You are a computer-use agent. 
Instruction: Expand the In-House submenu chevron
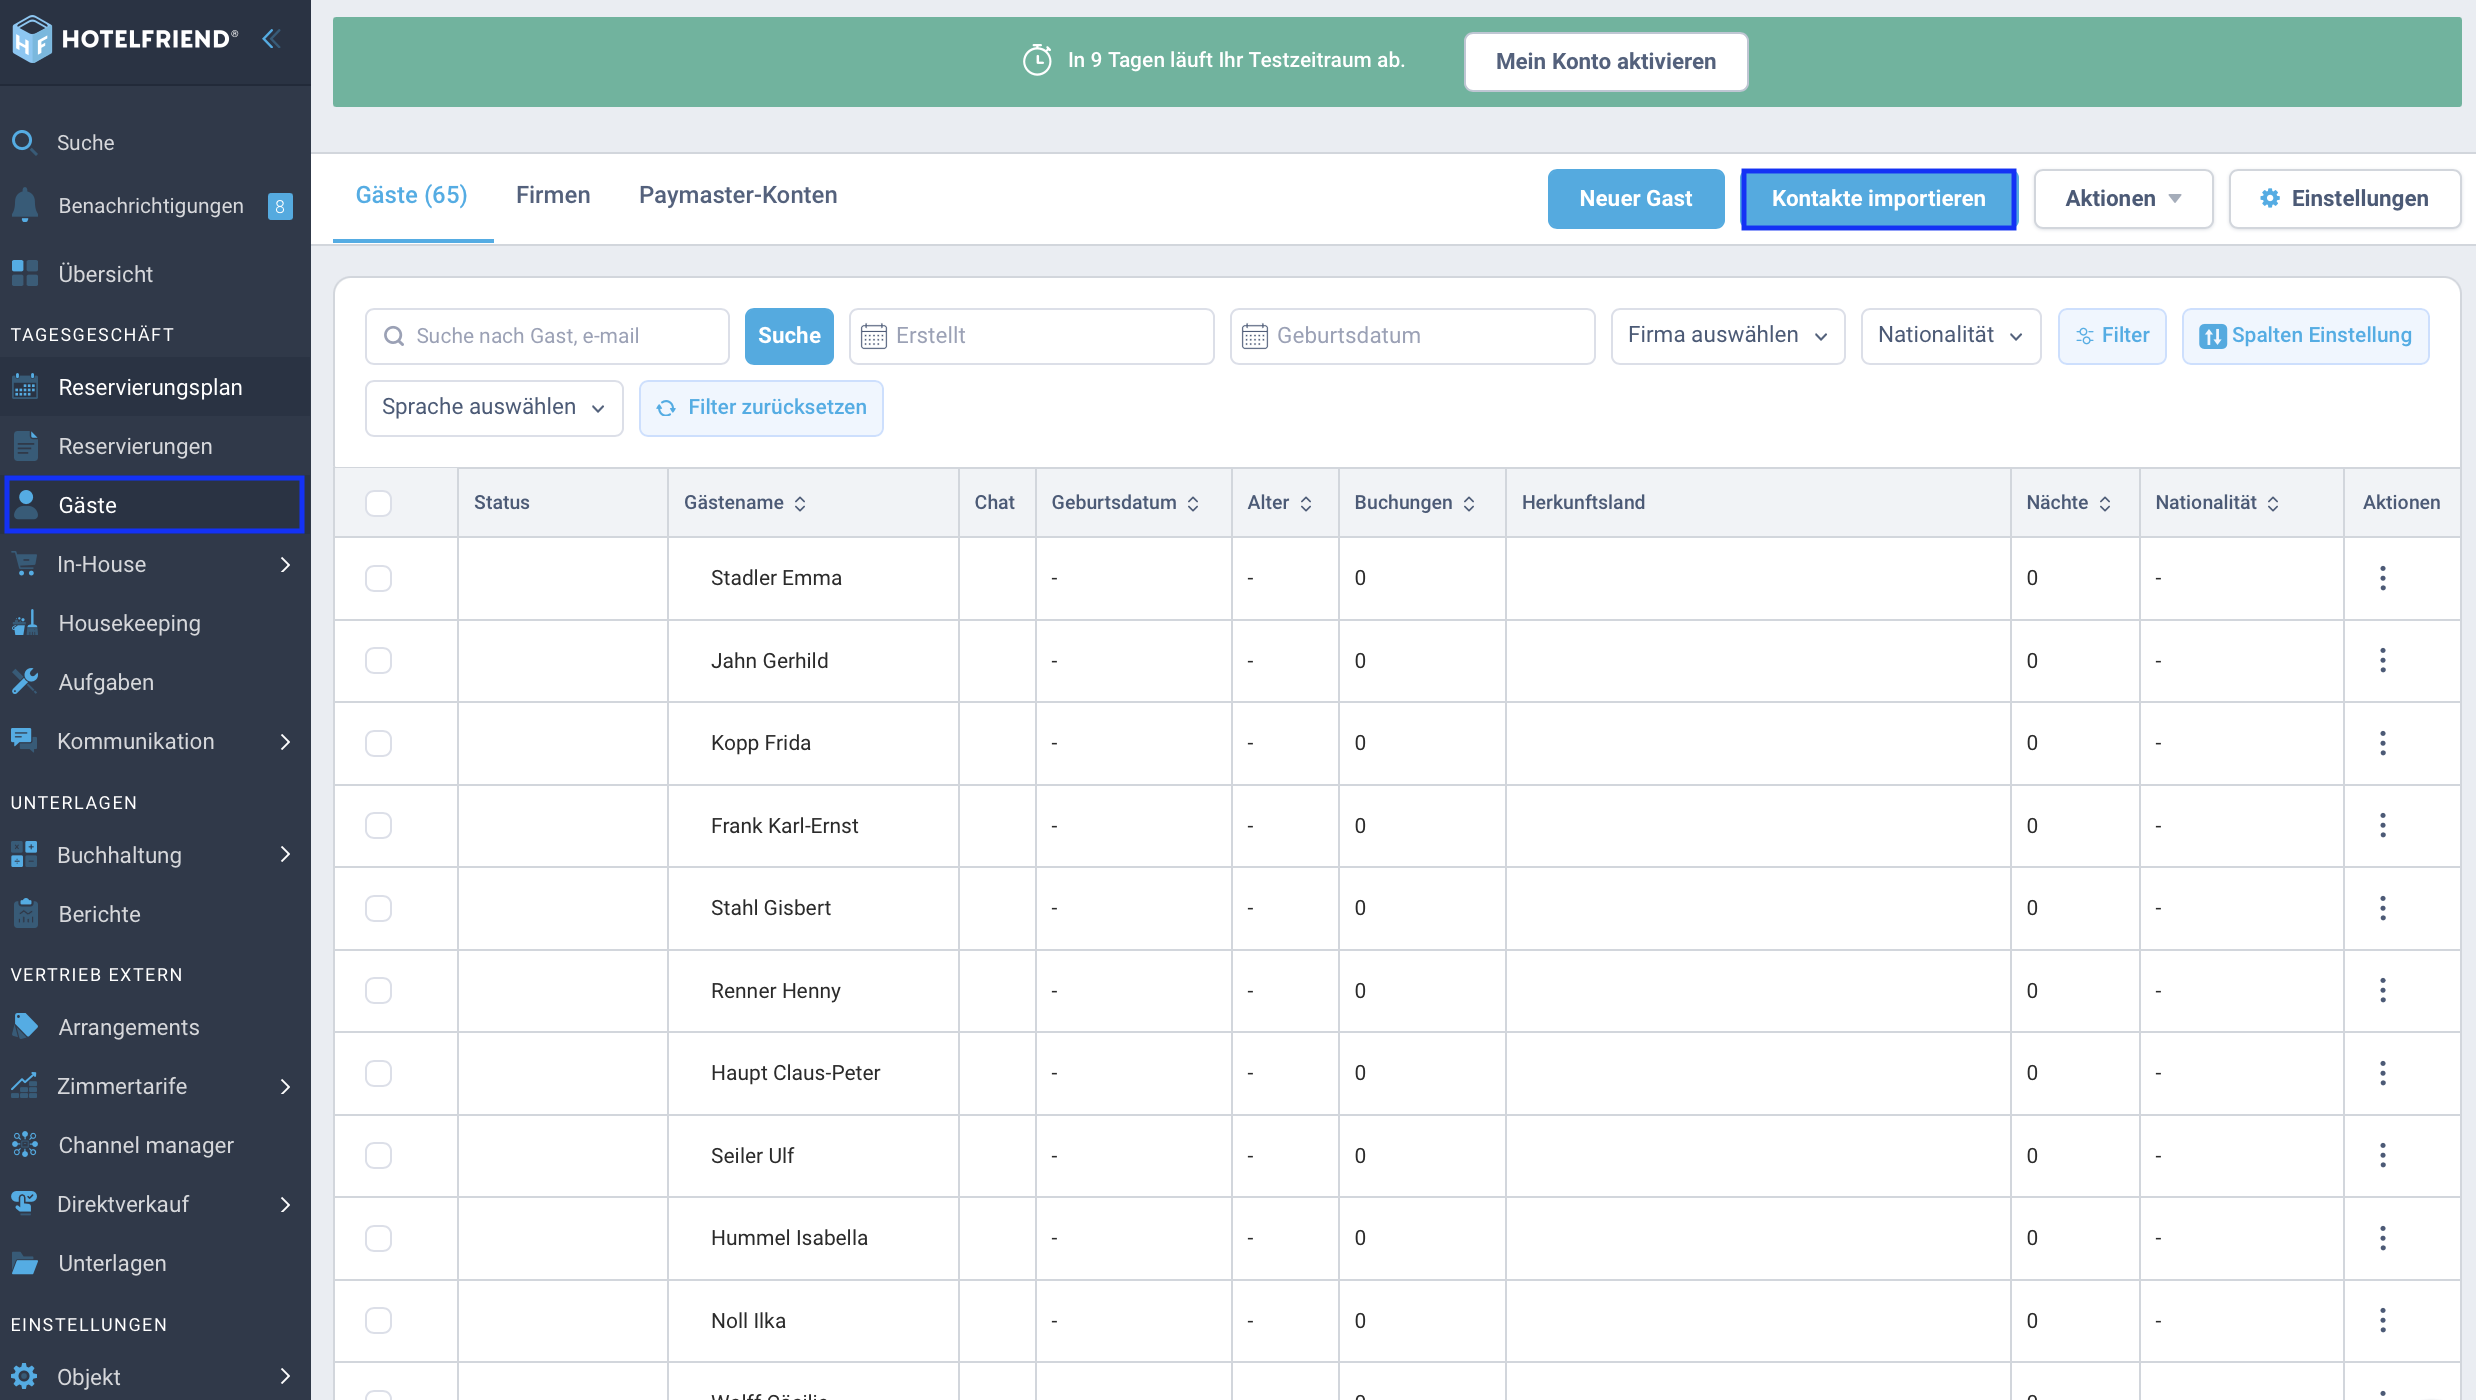click(285, 565)
